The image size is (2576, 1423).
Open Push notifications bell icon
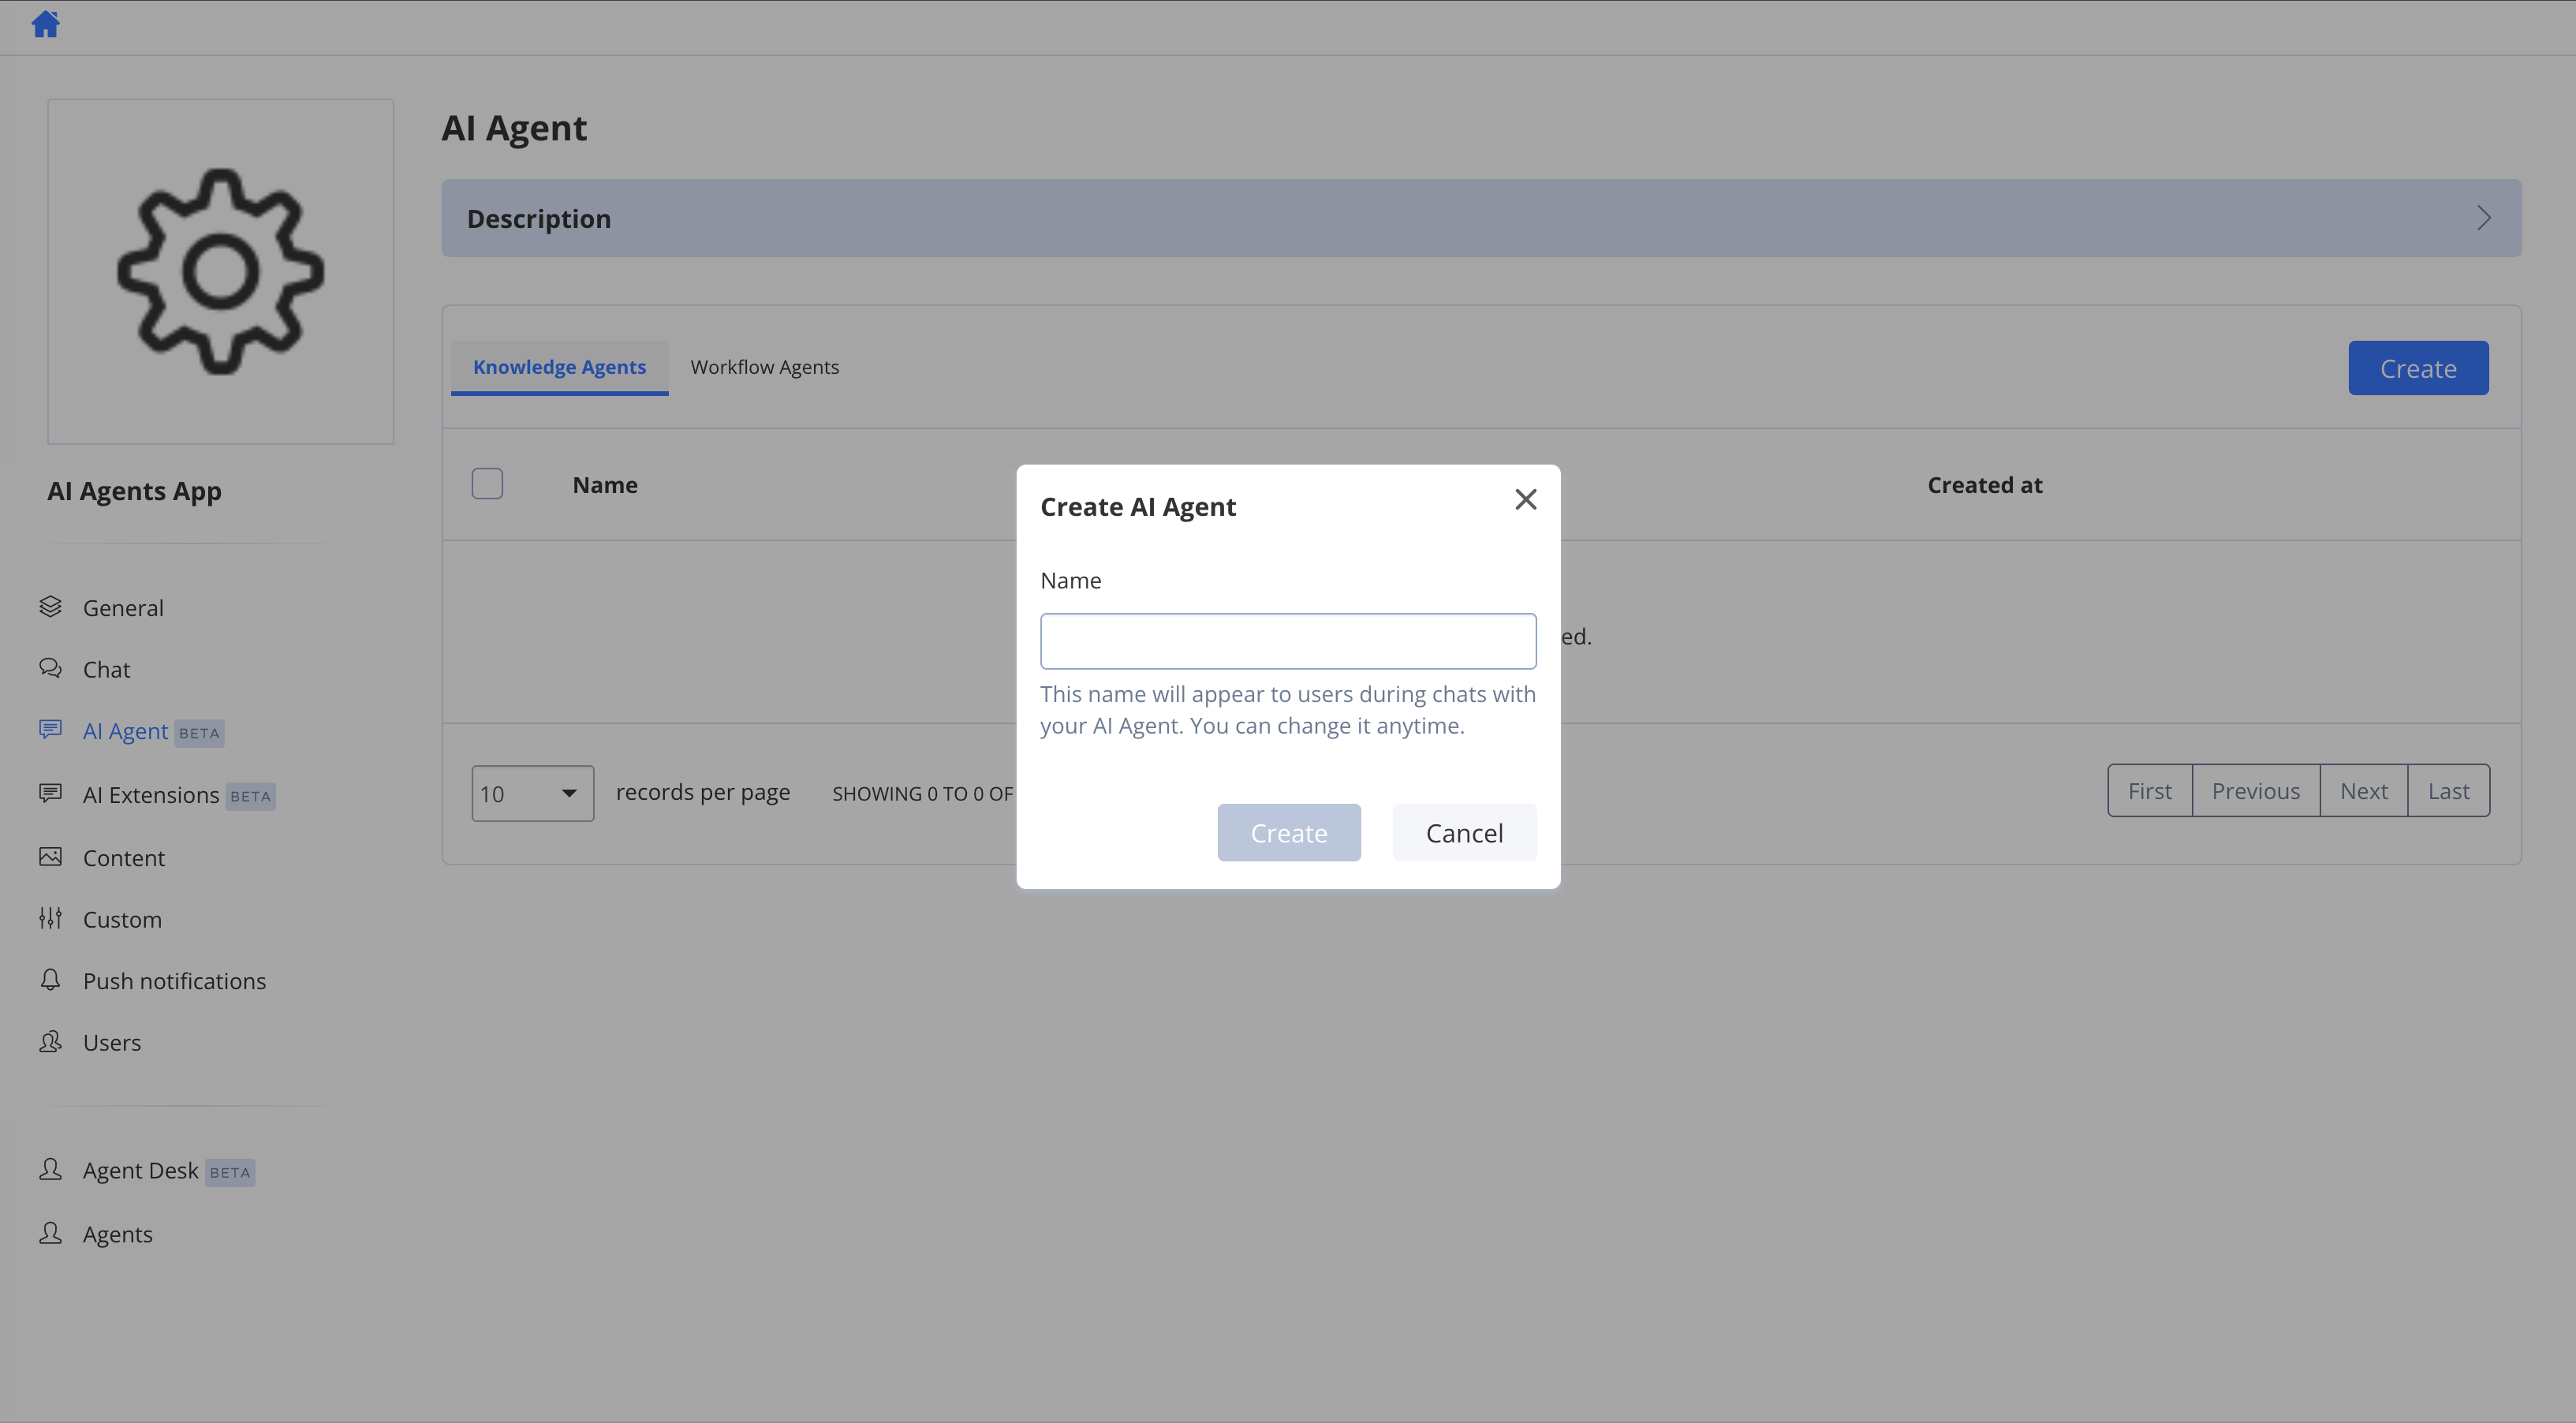[50, 980]
